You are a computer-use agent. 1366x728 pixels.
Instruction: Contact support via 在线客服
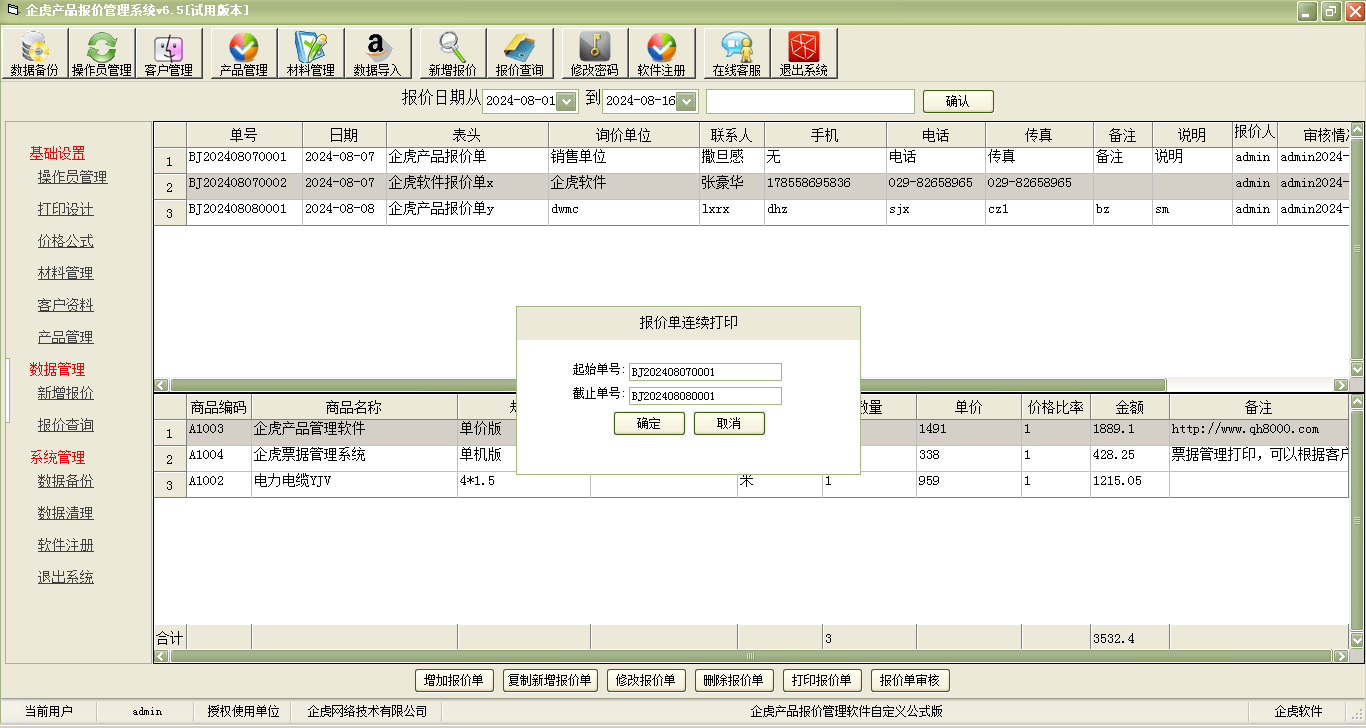point(735,52)
